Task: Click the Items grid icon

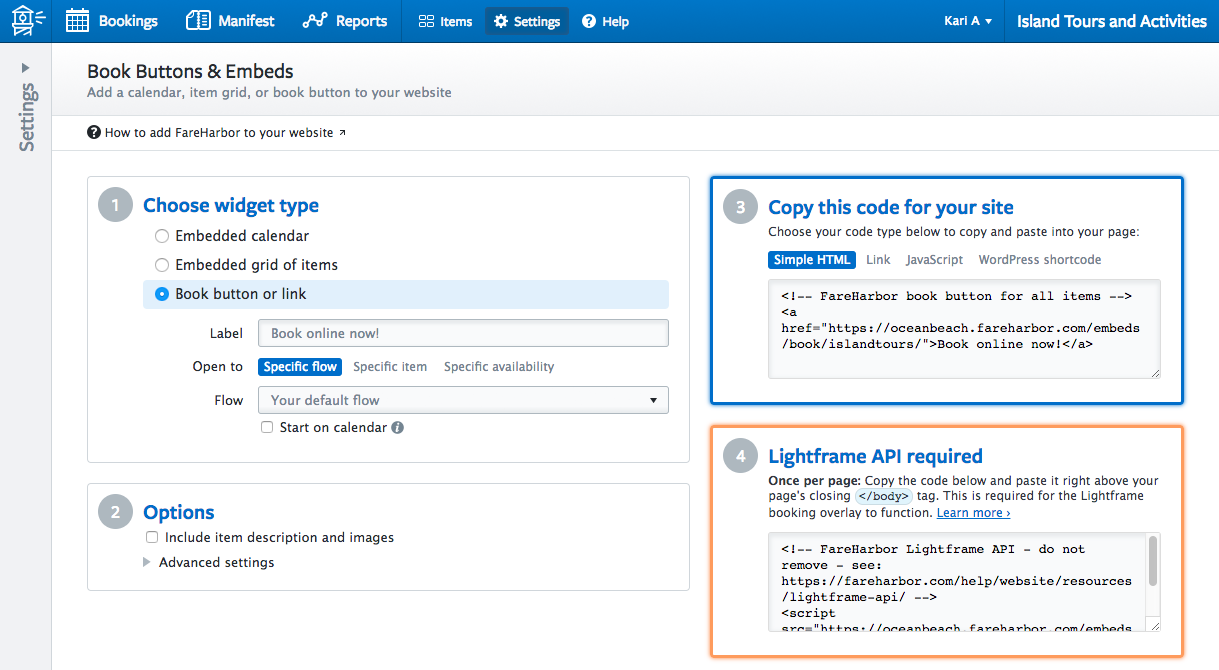Action: [x=426, y=21]
